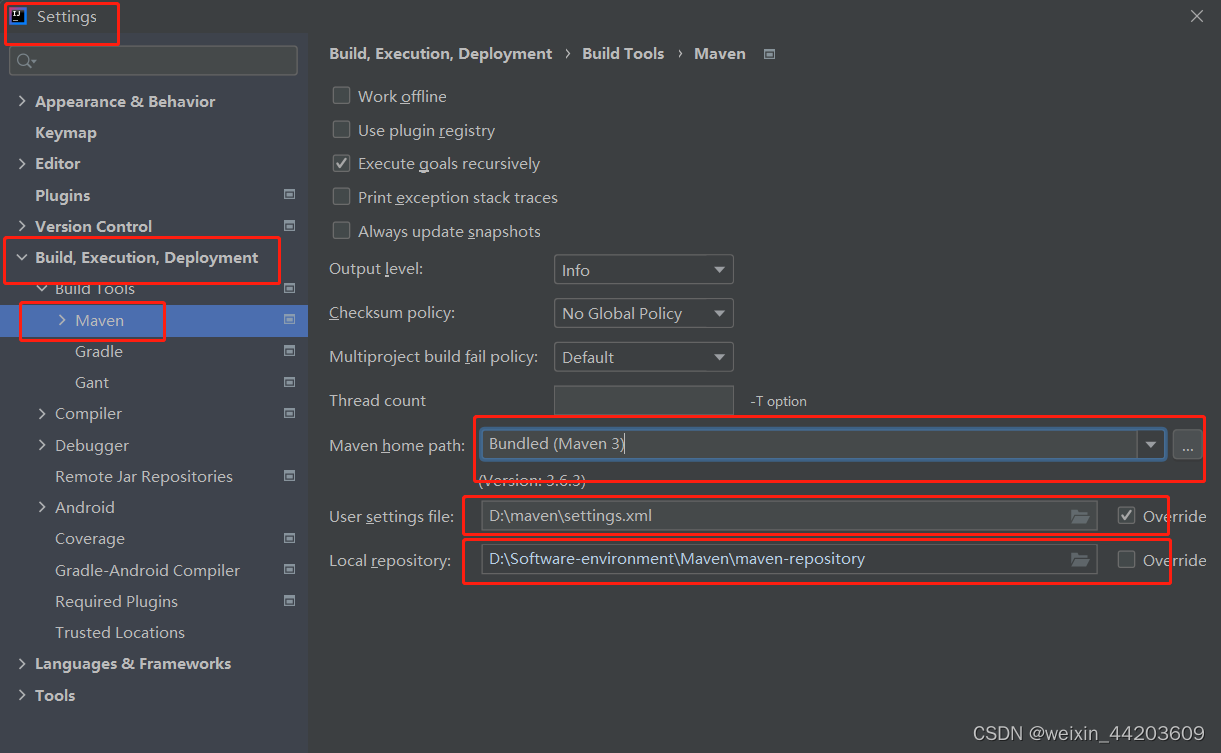Browse for the user settings file with the folder icon
1221x753 pixels.
tap(1079, 516)
